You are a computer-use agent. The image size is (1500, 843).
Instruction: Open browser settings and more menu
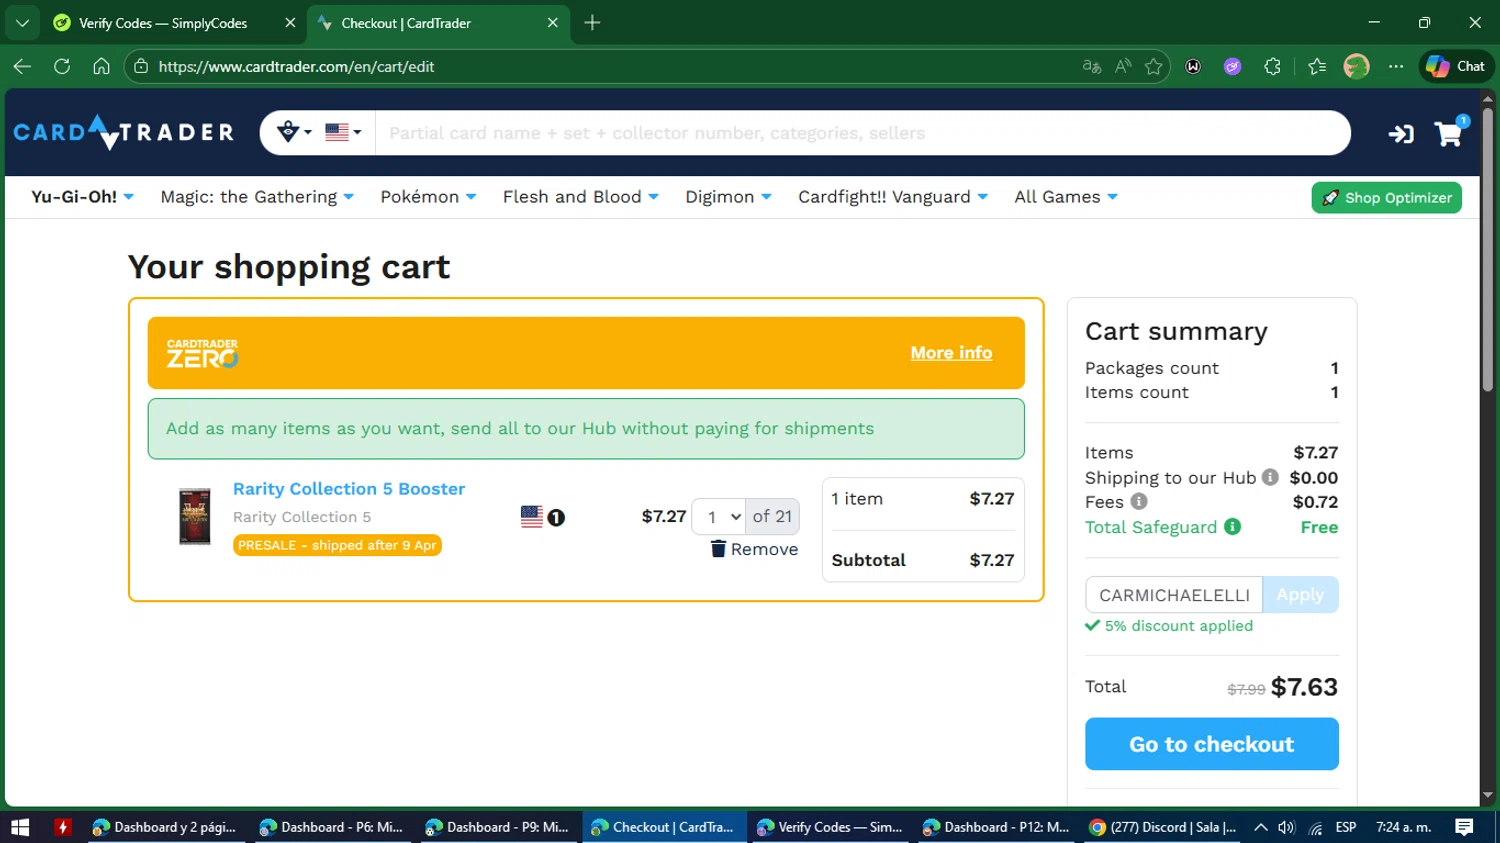click(1396, 66)
